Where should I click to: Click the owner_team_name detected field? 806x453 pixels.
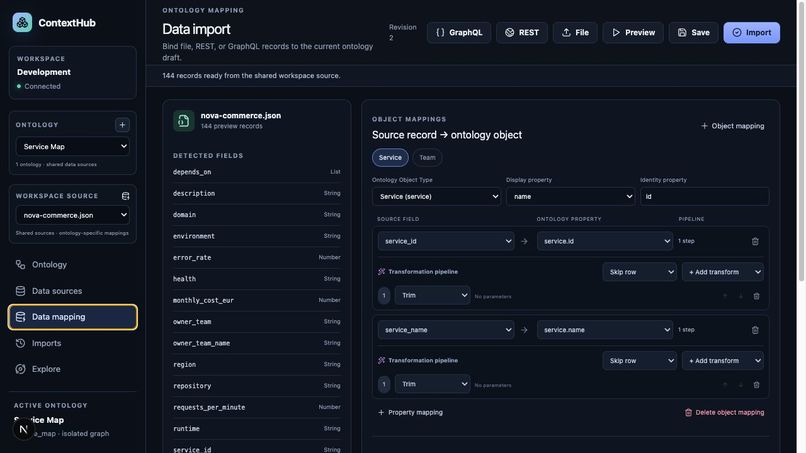(257, 343)
